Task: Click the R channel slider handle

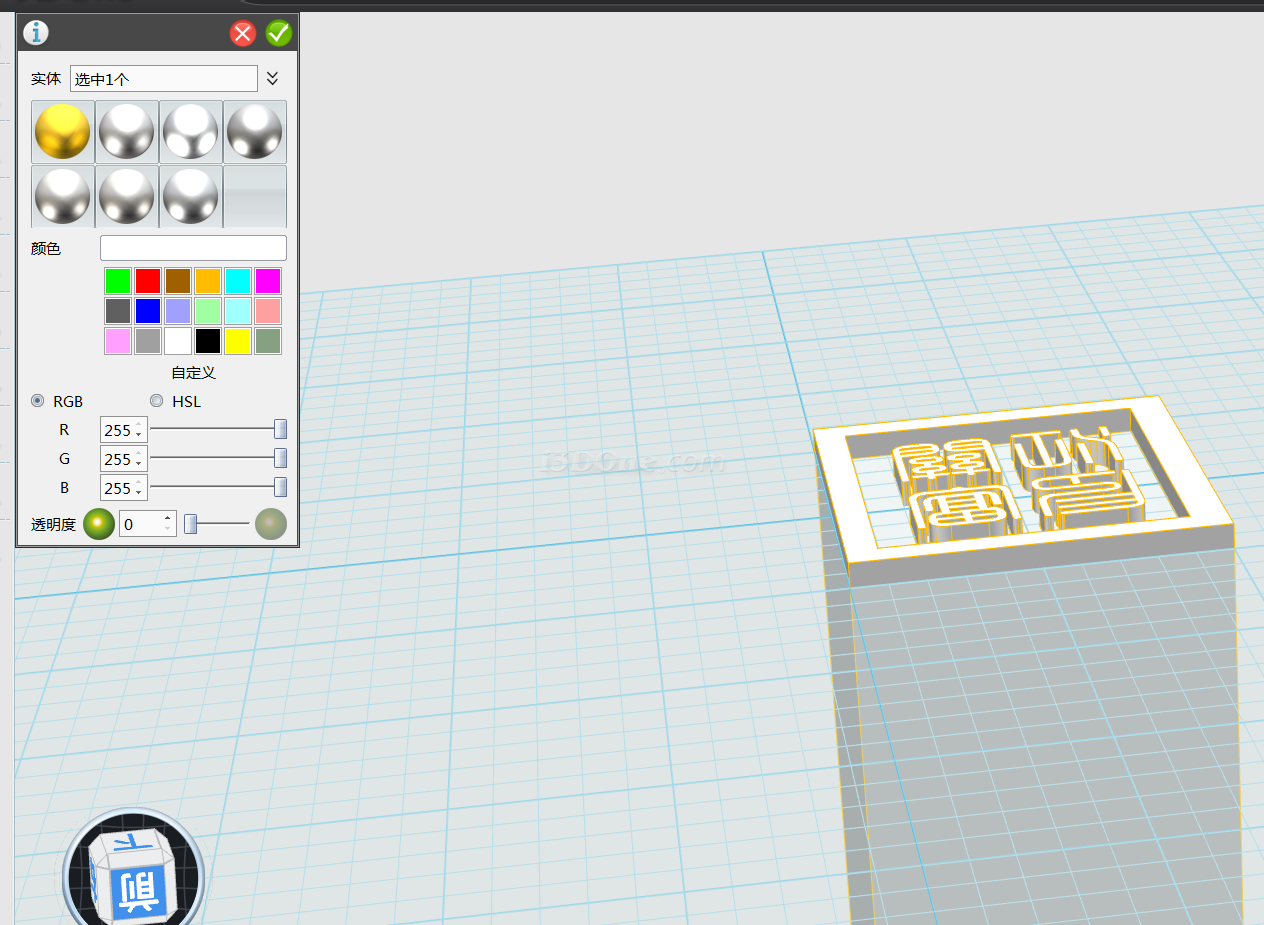Action: [x=281, y=429]
